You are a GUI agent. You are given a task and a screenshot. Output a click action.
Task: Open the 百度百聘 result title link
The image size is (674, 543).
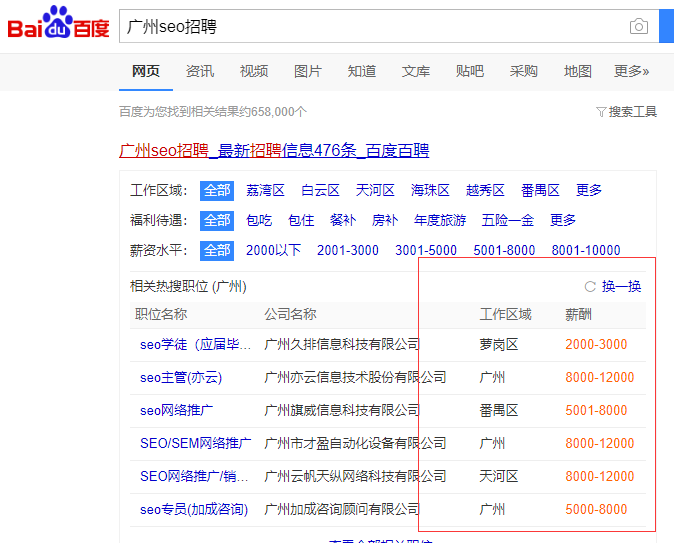click(274, 151)
